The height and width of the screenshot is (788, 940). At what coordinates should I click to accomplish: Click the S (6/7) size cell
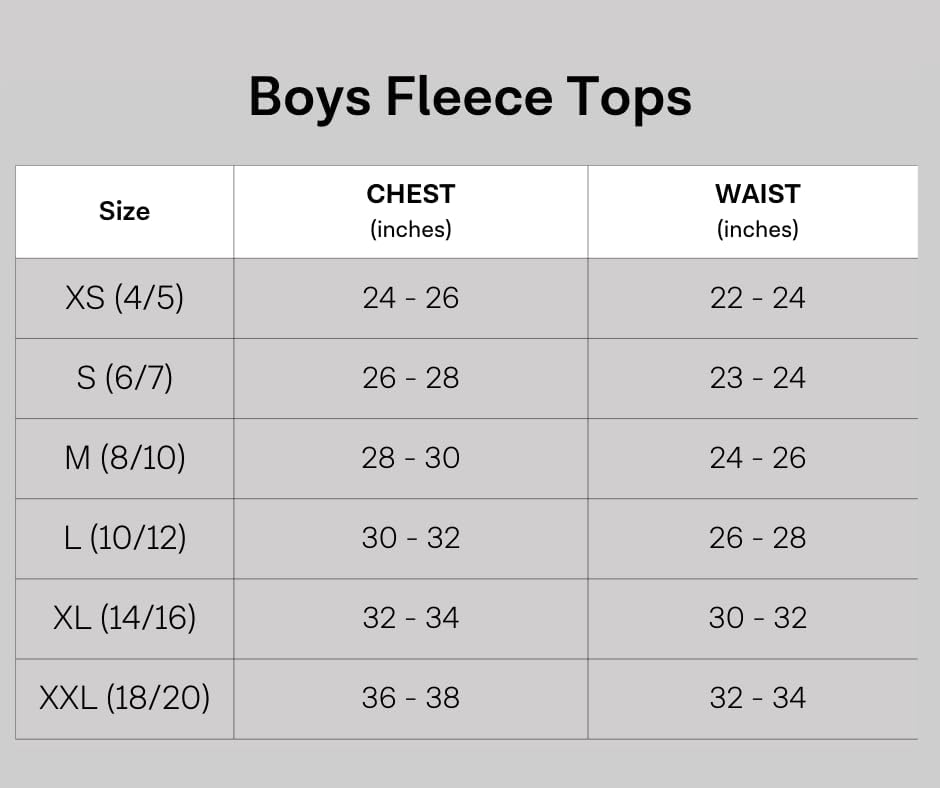(x=124, y=378)
